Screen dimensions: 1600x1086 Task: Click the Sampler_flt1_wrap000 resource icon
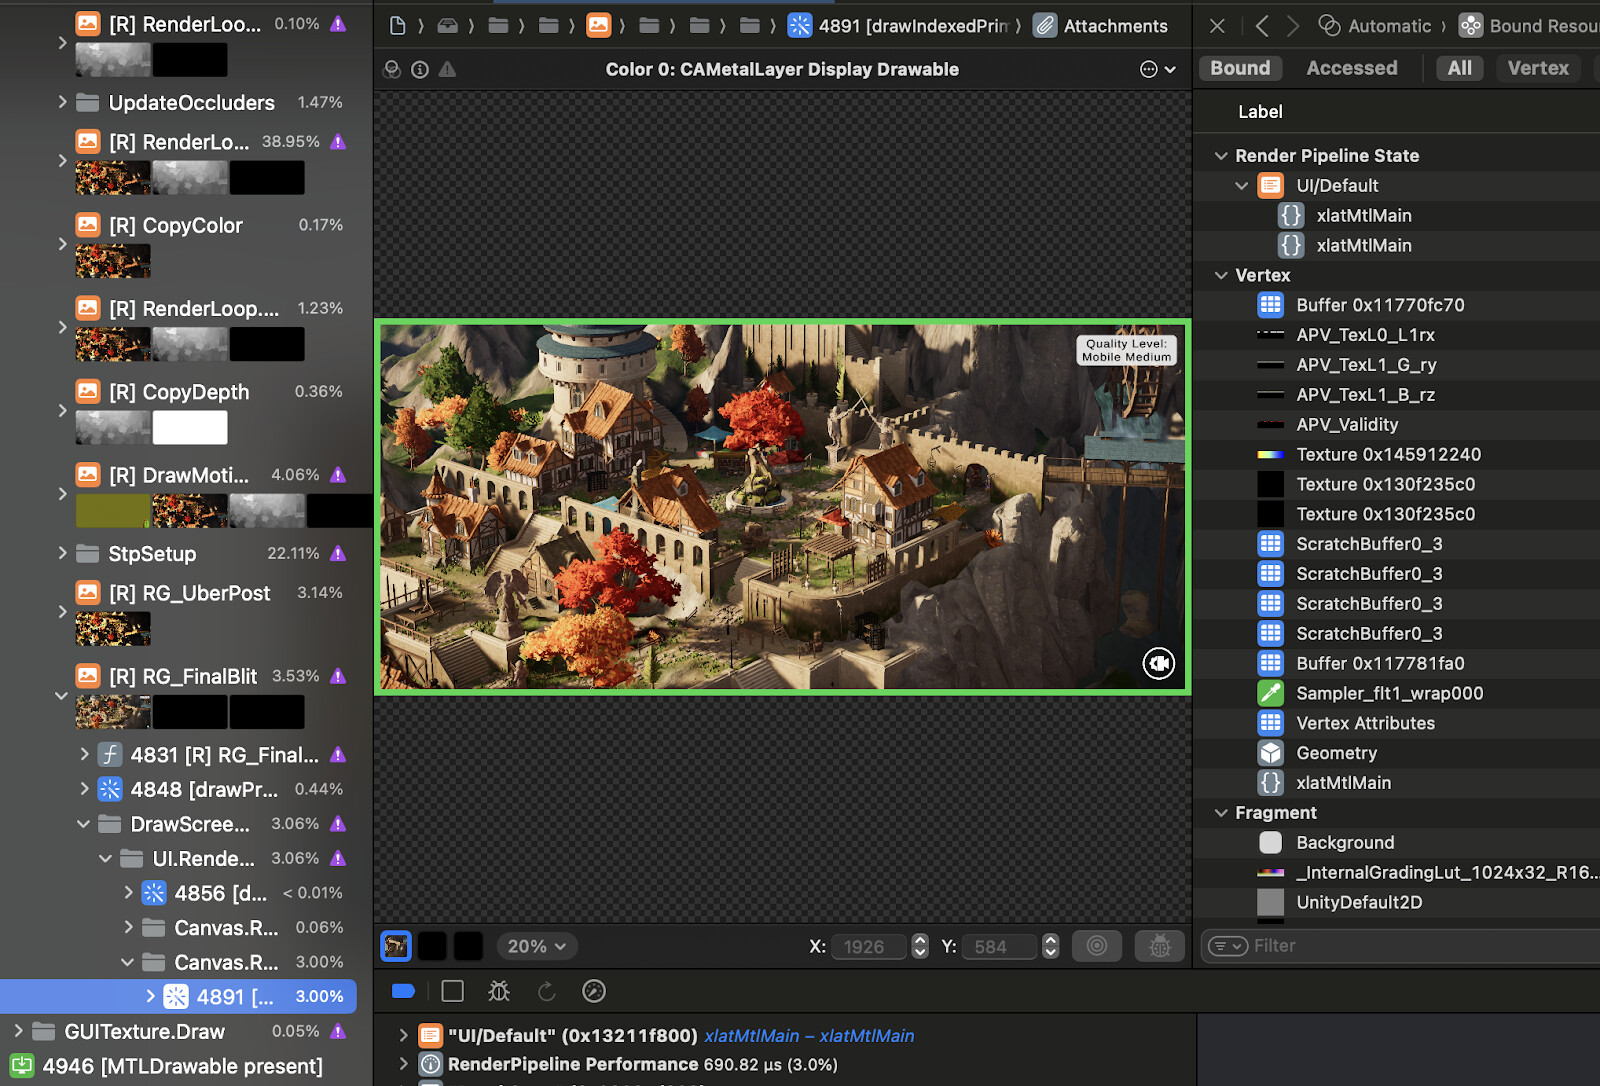[1270, 693]
